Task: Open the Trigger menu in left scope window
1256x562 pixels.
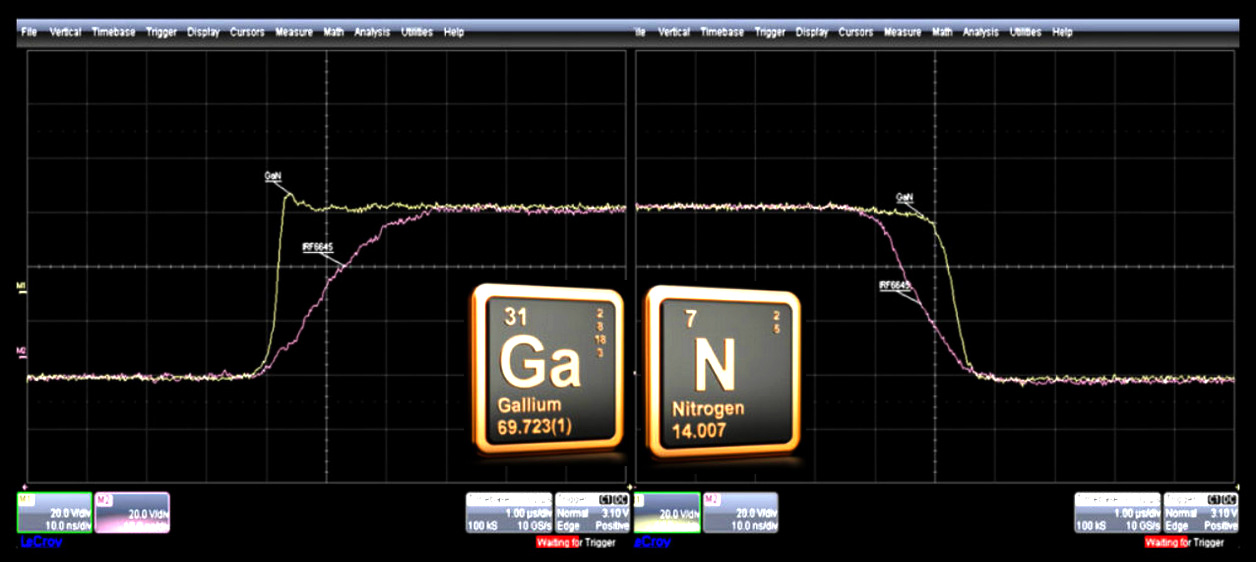Action: [x=161, y=32]
